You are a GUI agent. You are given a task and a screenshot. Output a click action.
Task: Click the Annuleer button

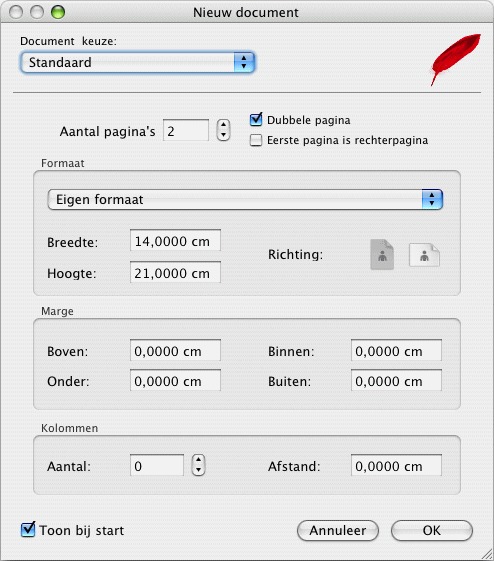(338, 531)
